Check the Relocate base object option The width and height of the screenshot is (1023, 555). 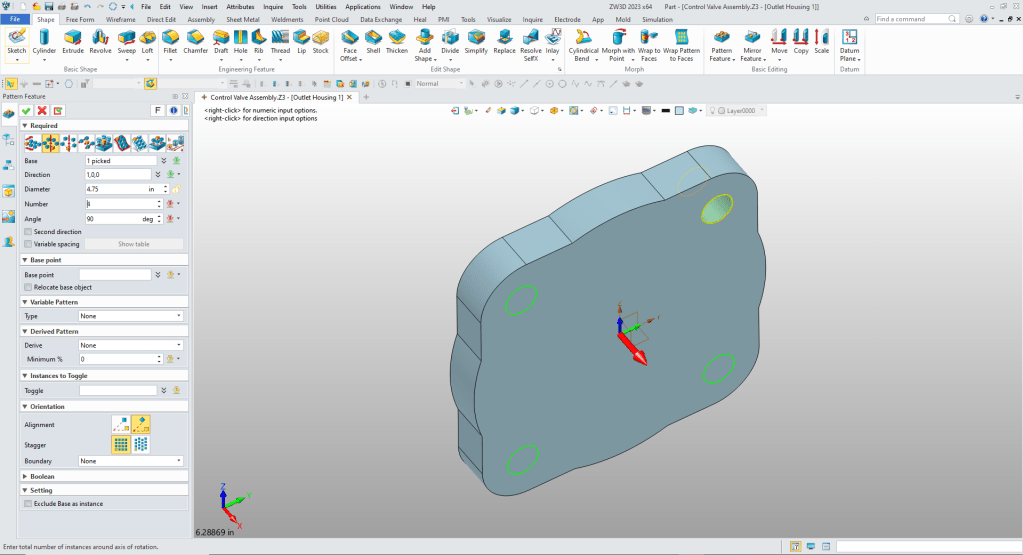(x=27, y=287)
